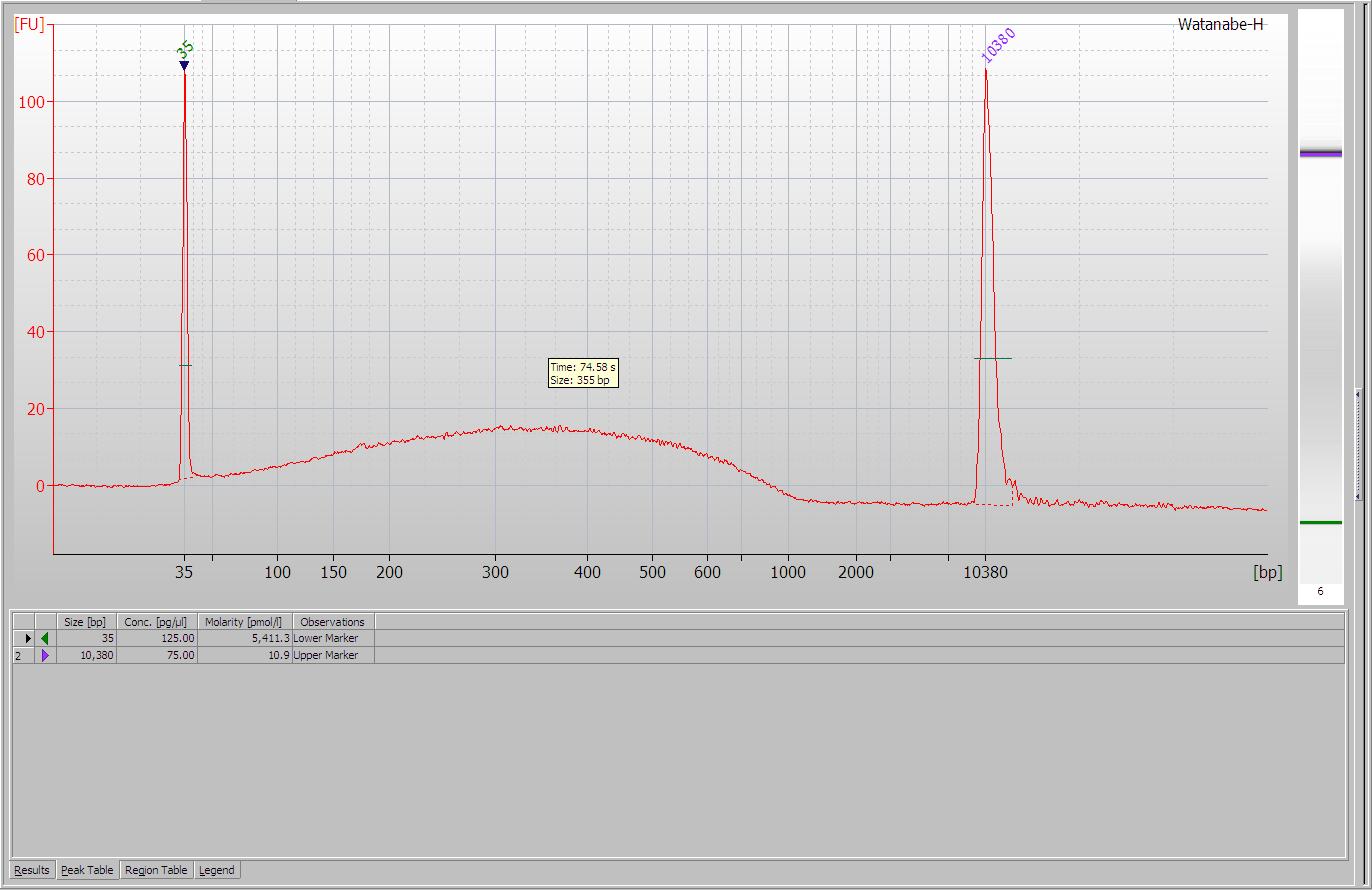
Task: Click the Molarity [pmol/l] column header
Action: click(244, 622)
